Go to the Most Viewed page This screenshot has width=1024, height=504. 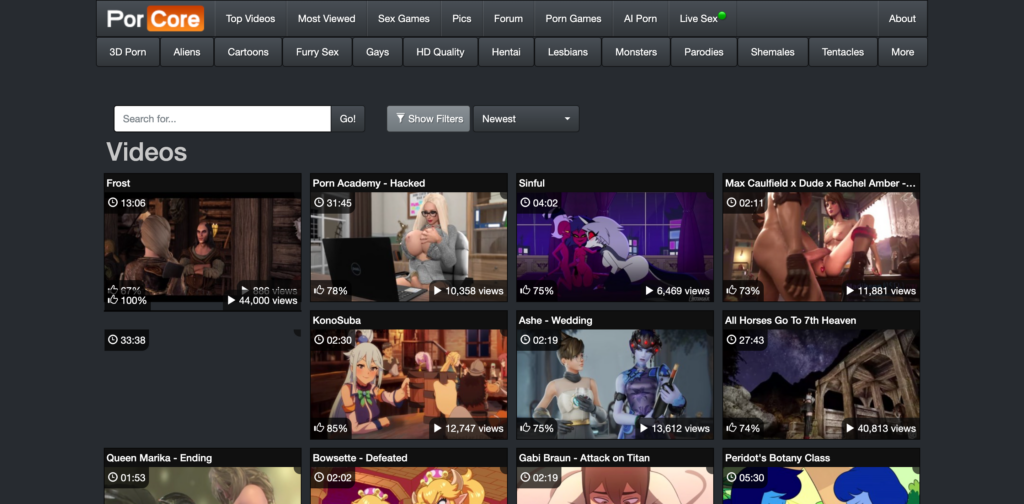click(x=327, y=18)
